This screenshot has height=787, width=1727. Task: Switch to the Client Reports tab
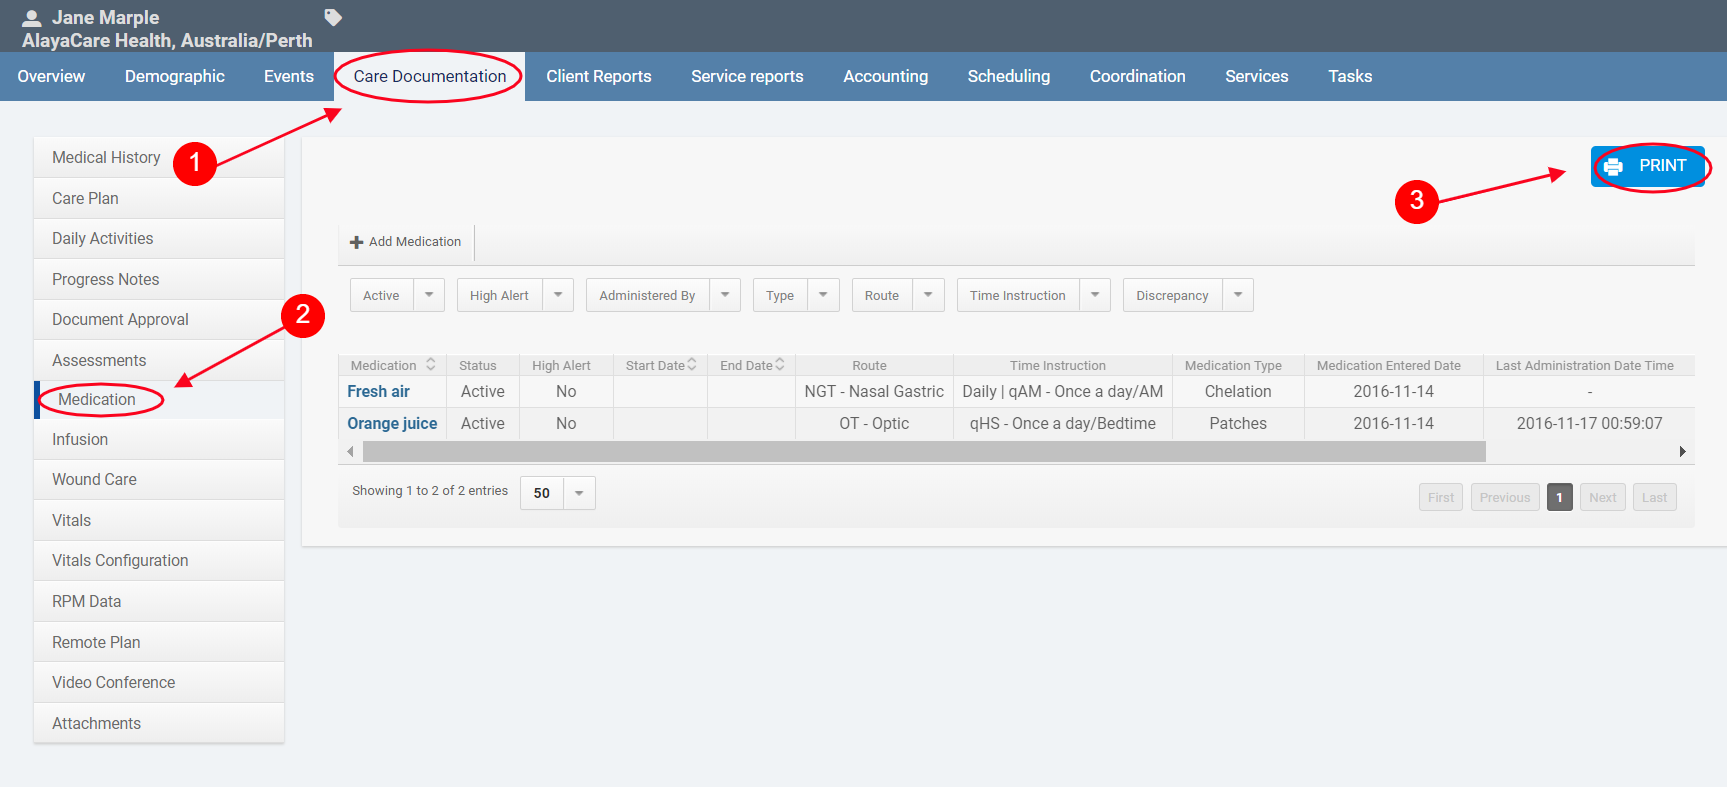tap(598, 76)
